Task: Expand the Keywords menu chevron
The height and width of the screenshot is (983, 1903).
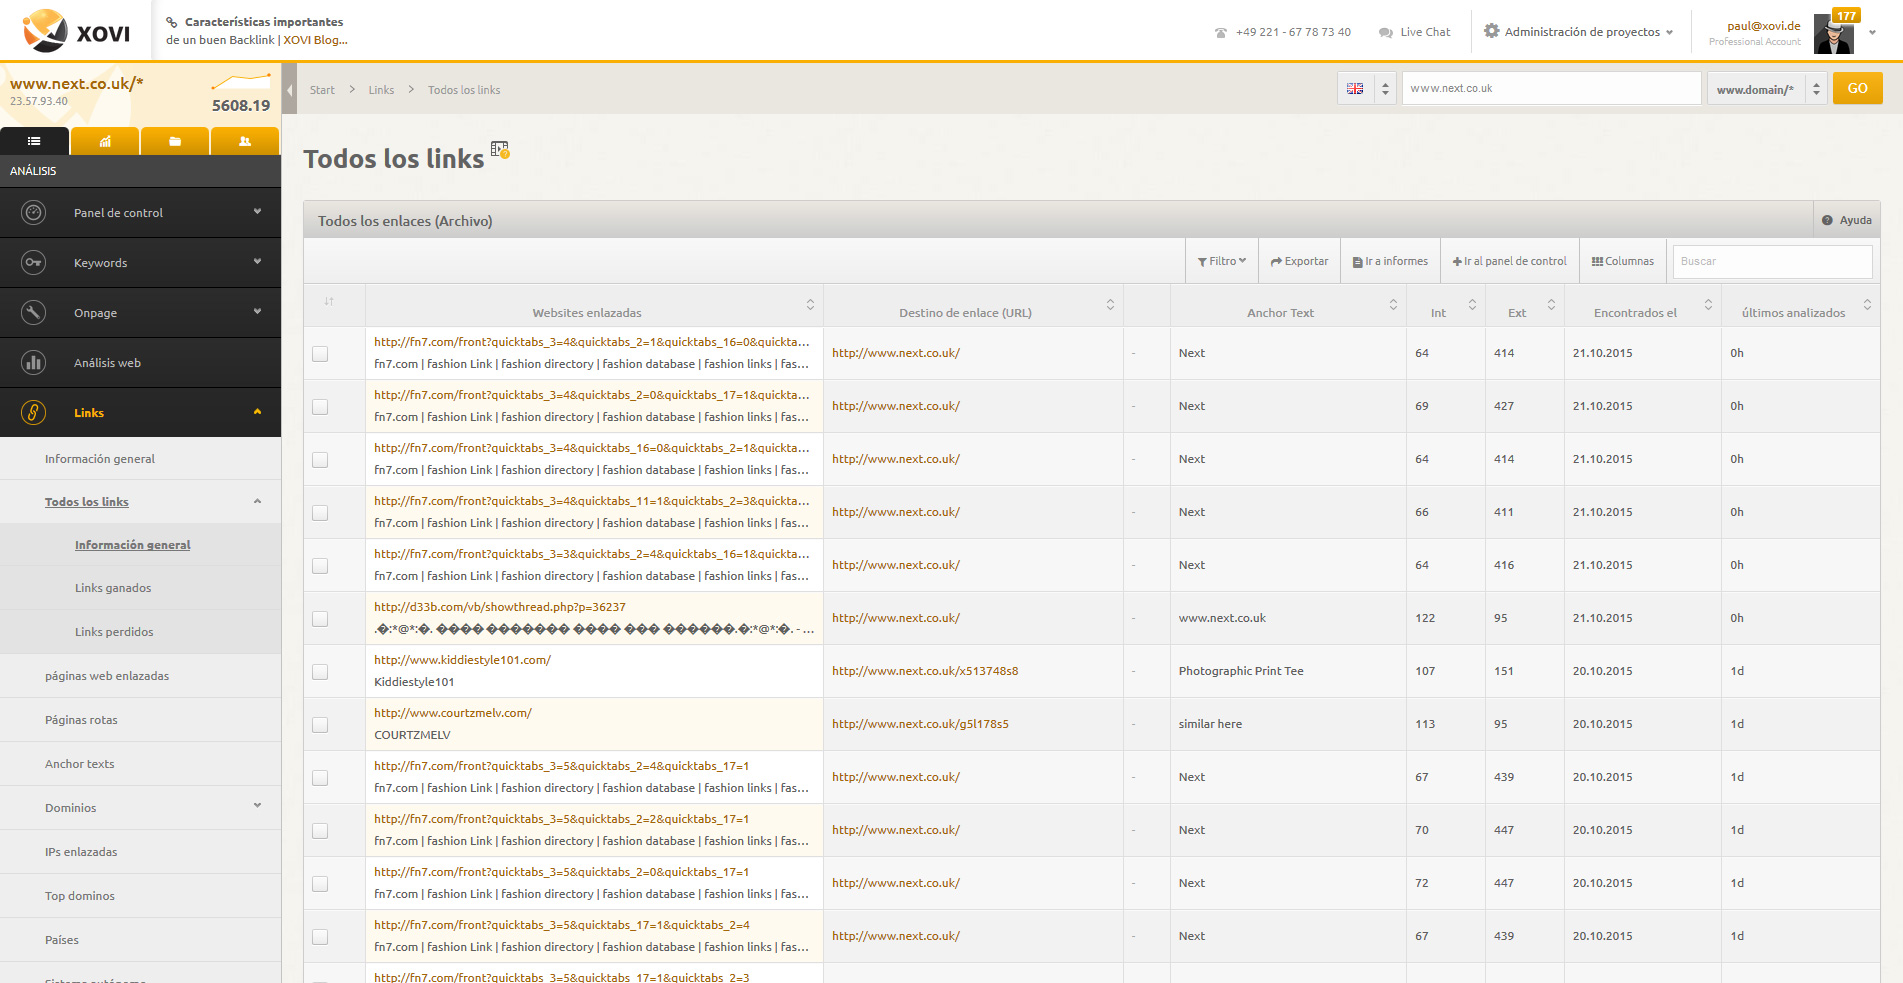Action: [x=257, y=262]
